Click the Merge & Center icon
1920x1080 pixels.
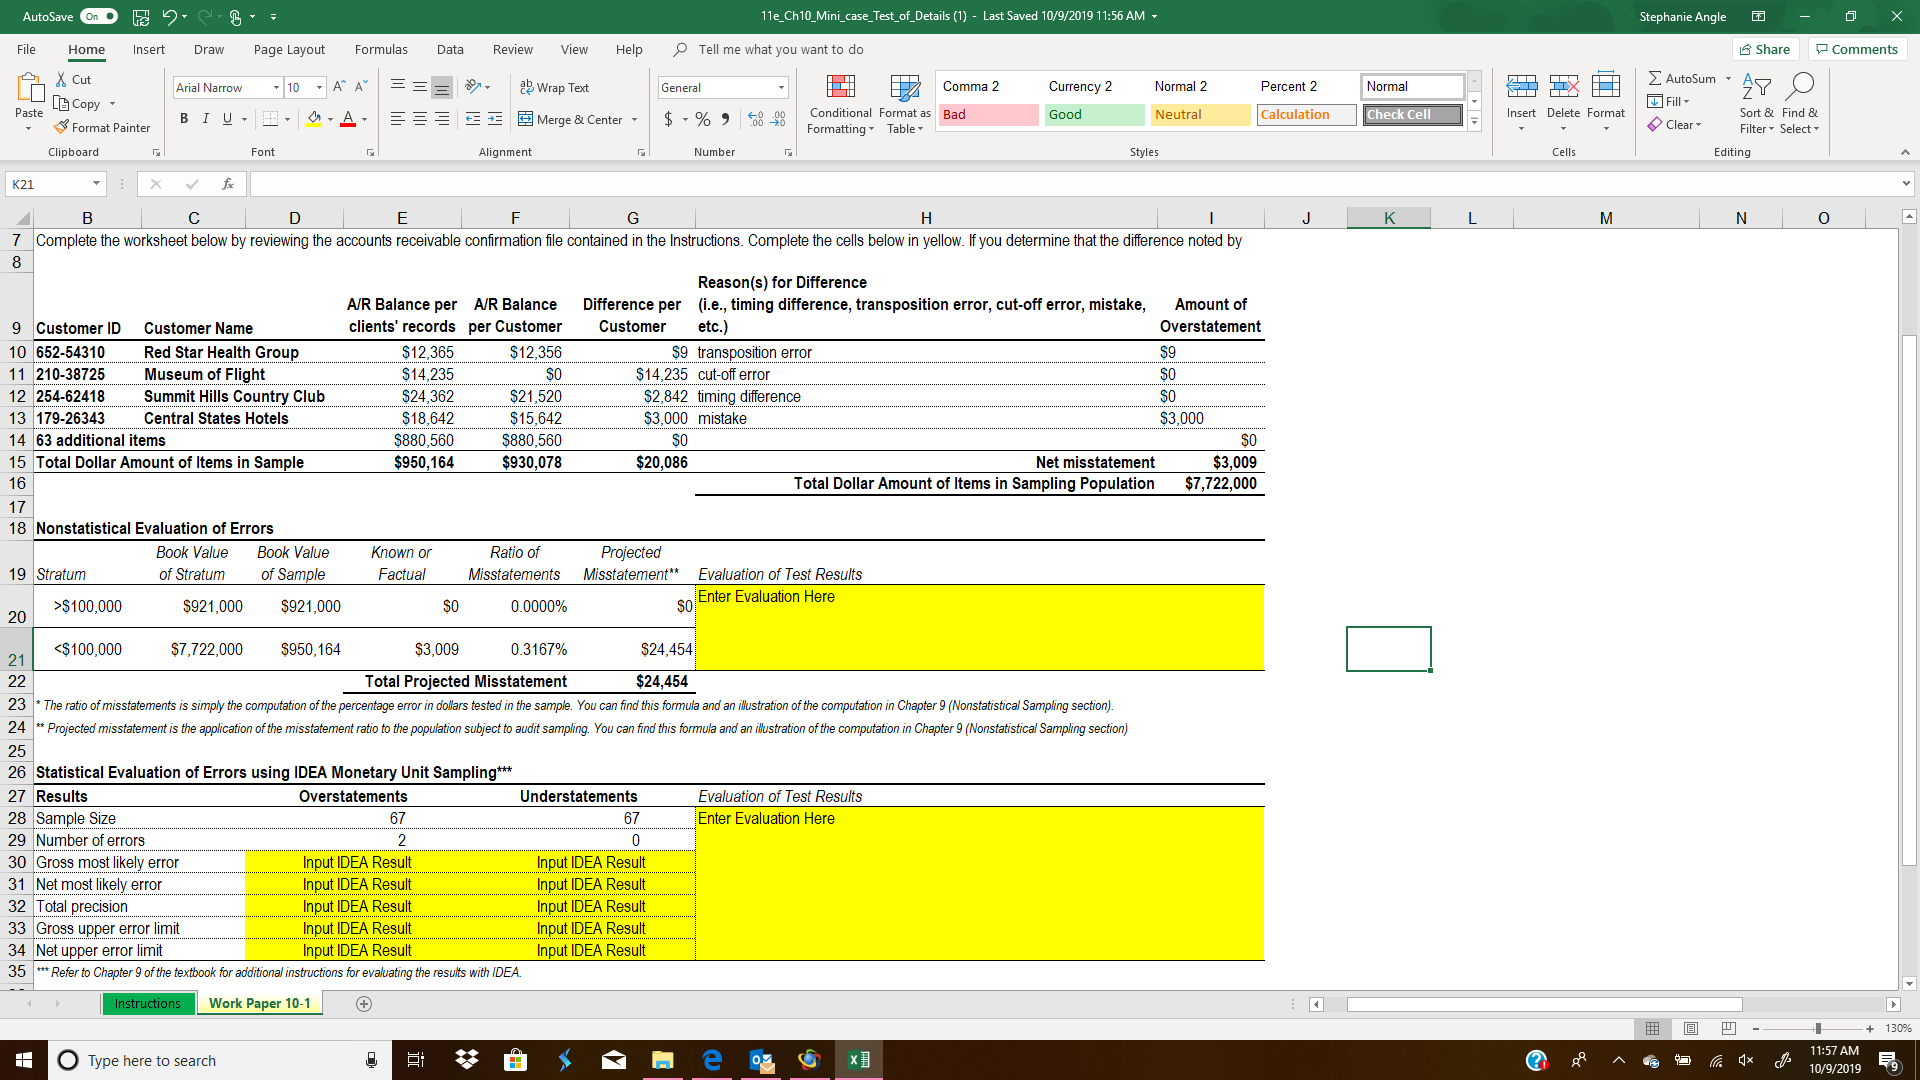point(524,119)
